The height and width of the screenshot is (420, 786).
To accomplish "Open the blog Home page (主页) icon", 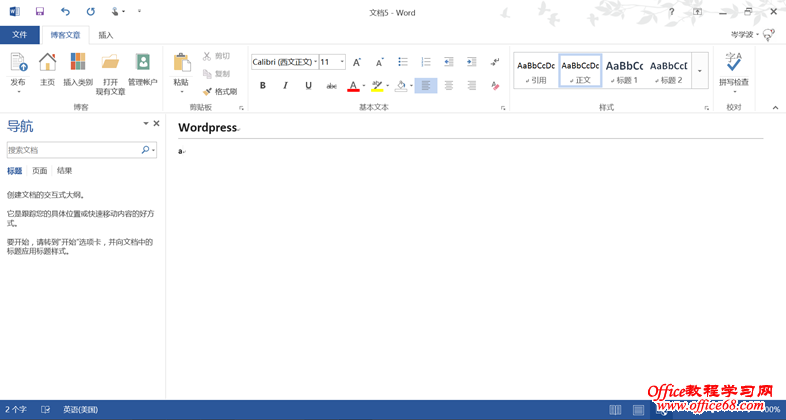I will pyautogui.click(x=48, y=63).
